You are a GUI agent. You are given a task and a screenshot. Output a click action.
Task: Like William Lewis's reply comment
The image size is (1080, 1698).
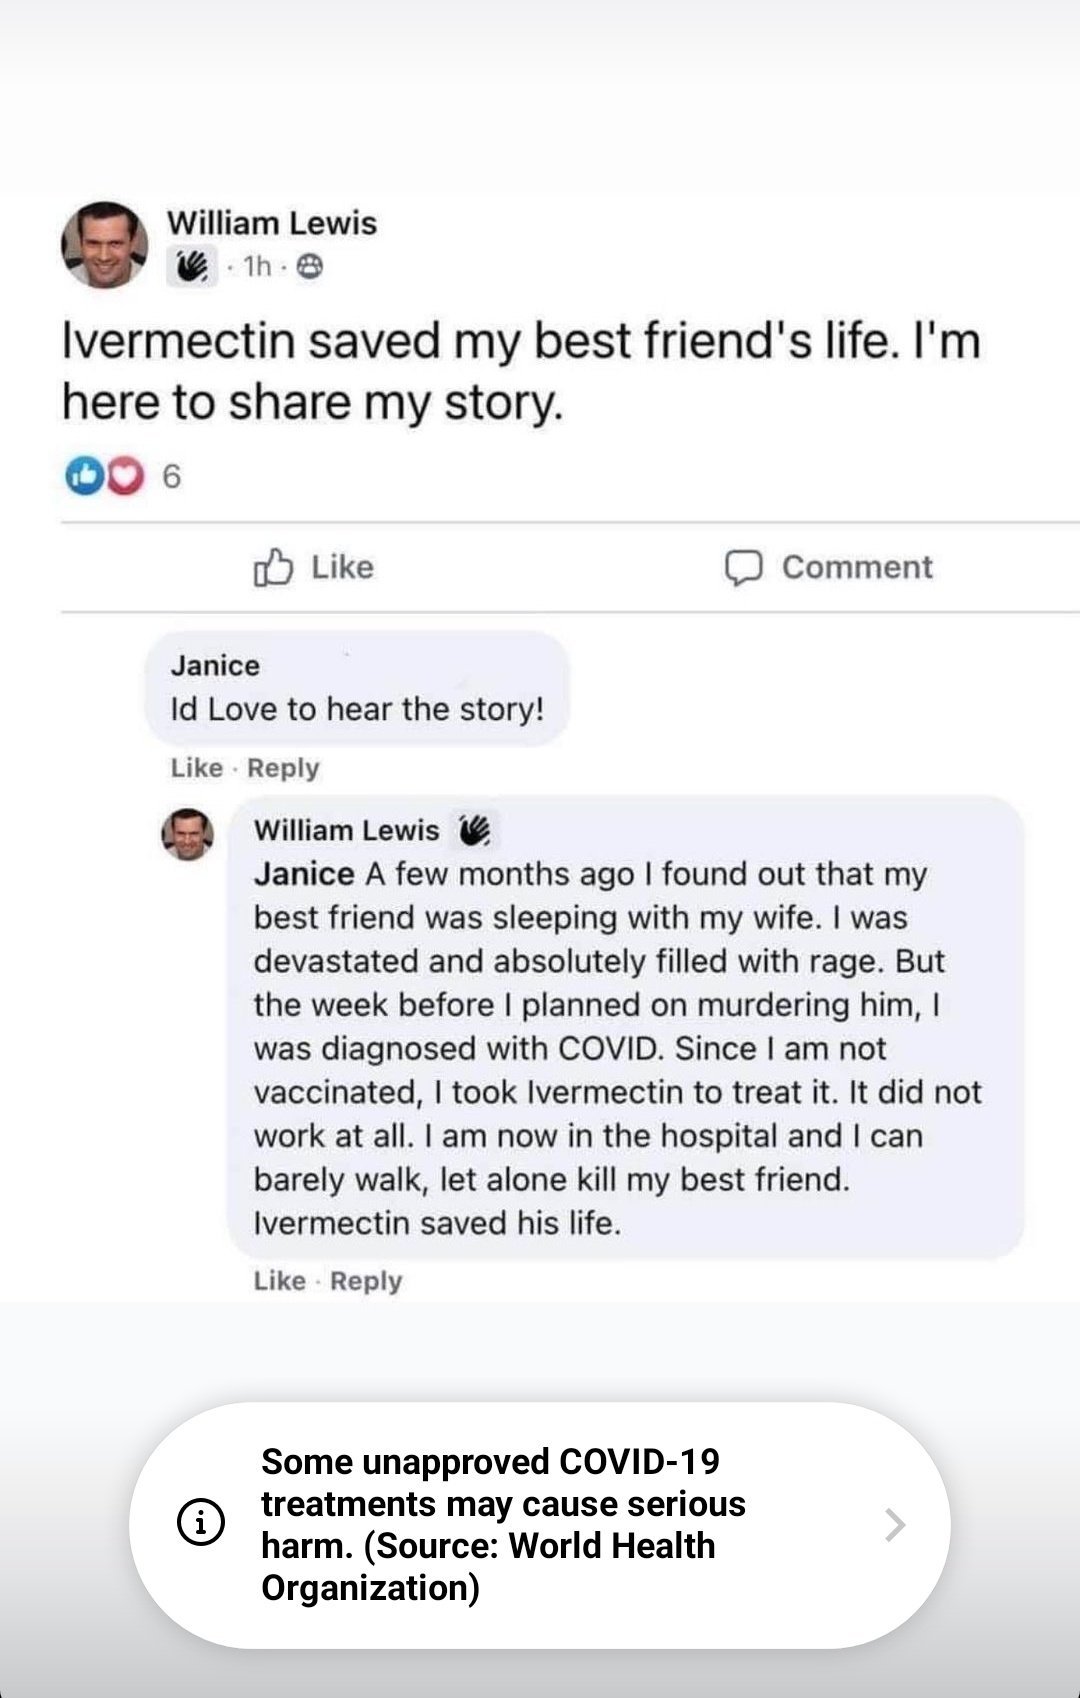coord(279,1281)
